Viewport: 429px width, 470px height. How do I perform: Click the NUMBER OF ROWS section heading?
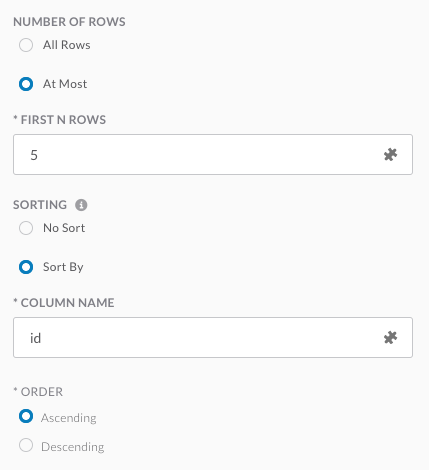pos(69,22)
